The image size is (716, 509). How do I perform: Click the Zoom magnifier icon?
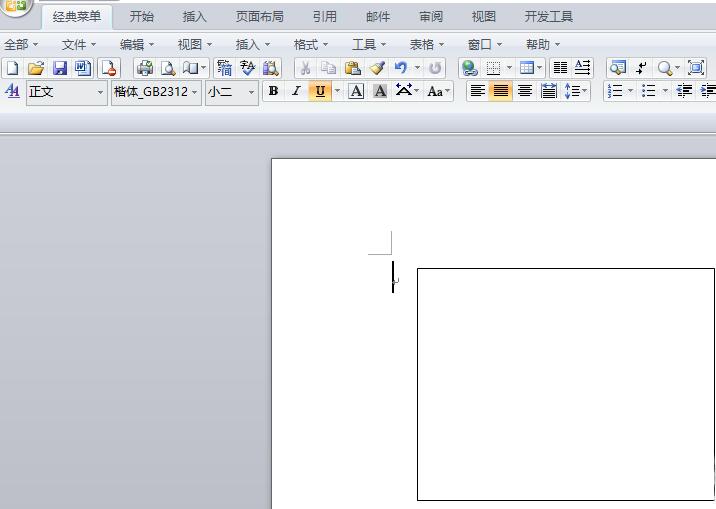[664, 68]
